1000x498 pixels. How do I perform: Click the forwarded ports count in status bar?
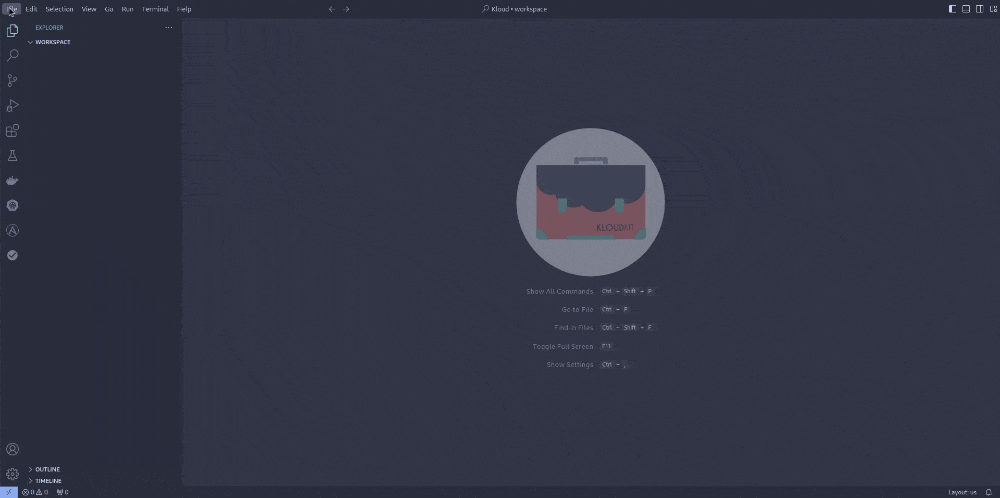(62, 492)
